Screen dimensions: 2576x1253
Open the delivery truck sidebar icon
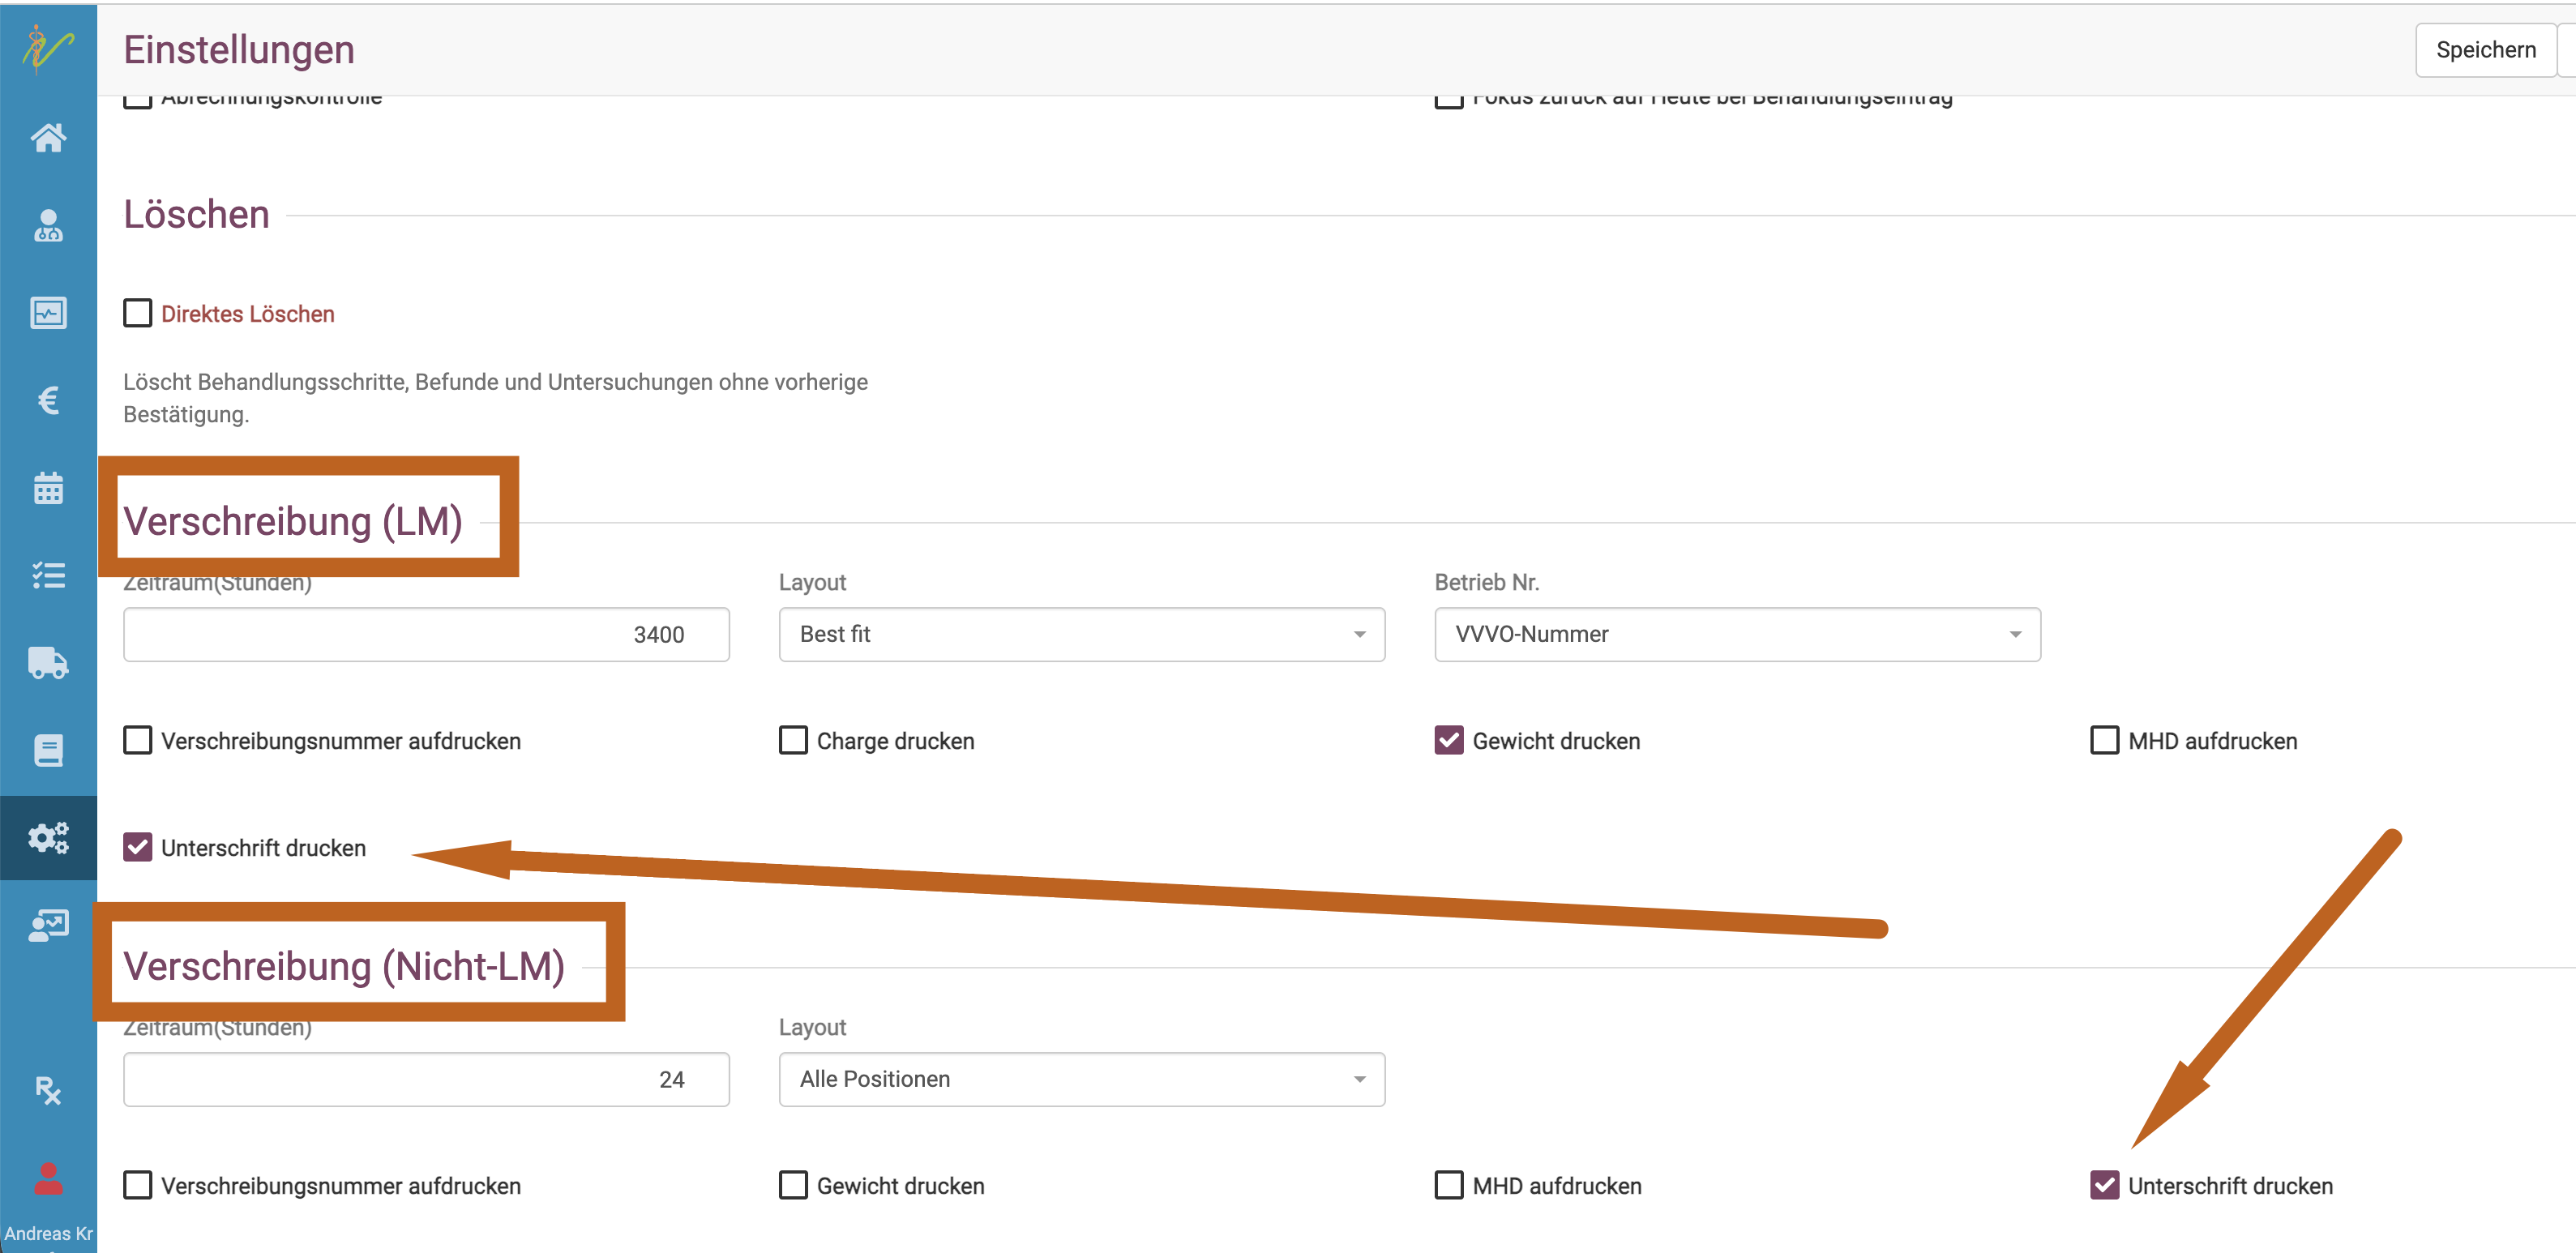[48, 662]
